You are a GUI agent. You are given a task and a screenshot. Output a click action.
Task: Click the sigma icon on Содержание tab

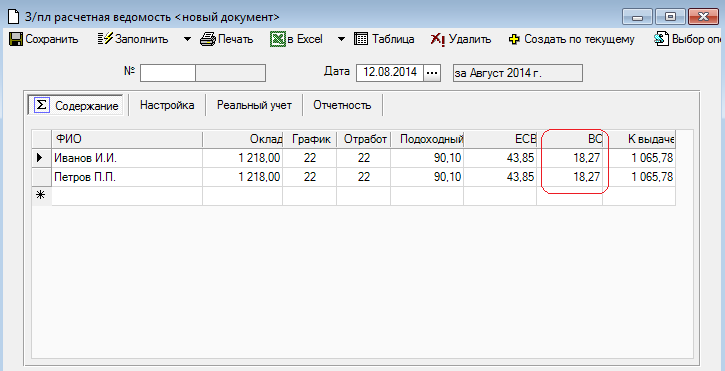pos(42,105)
